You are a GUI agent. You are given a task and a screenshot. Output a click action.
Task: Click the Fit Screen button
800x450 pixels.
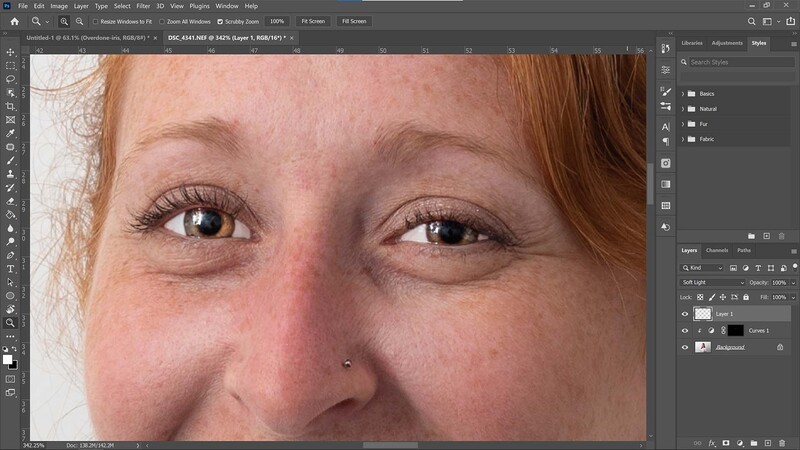click(x=313, y=21)
